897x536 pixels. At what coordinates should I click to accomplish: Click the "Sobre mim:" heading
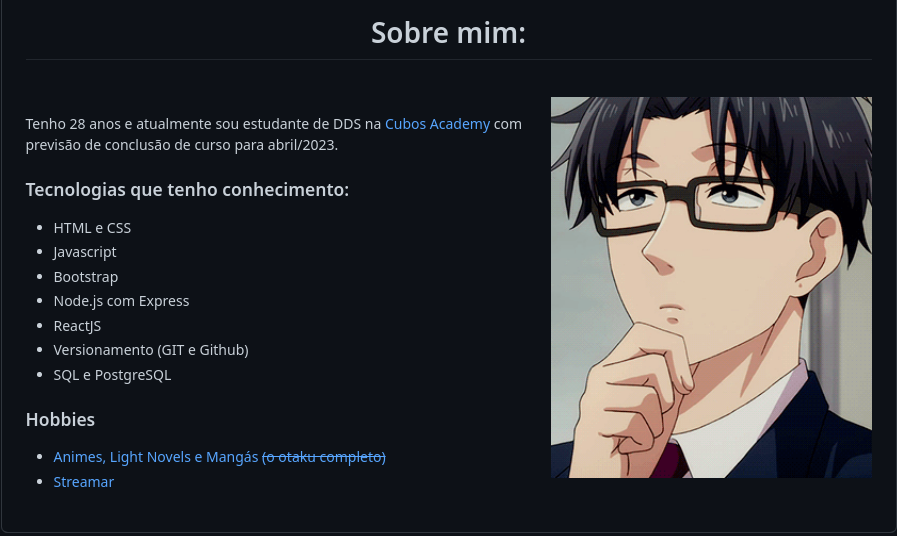pos(448,33)
